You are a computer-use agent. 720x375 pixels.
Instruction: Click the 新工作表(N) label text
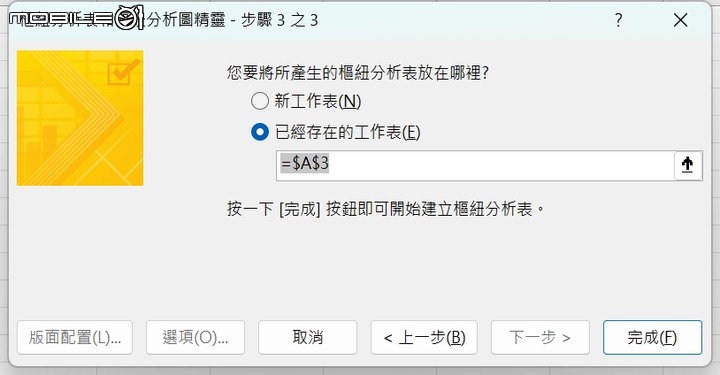(318, 101)
